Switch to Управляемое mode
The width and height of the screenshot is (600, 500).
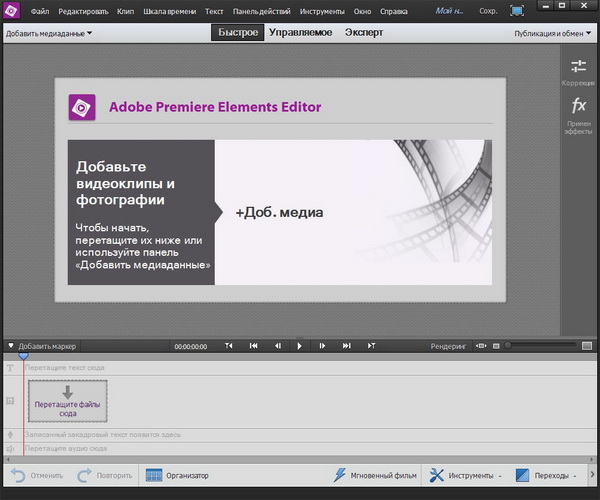click(301, 33)
